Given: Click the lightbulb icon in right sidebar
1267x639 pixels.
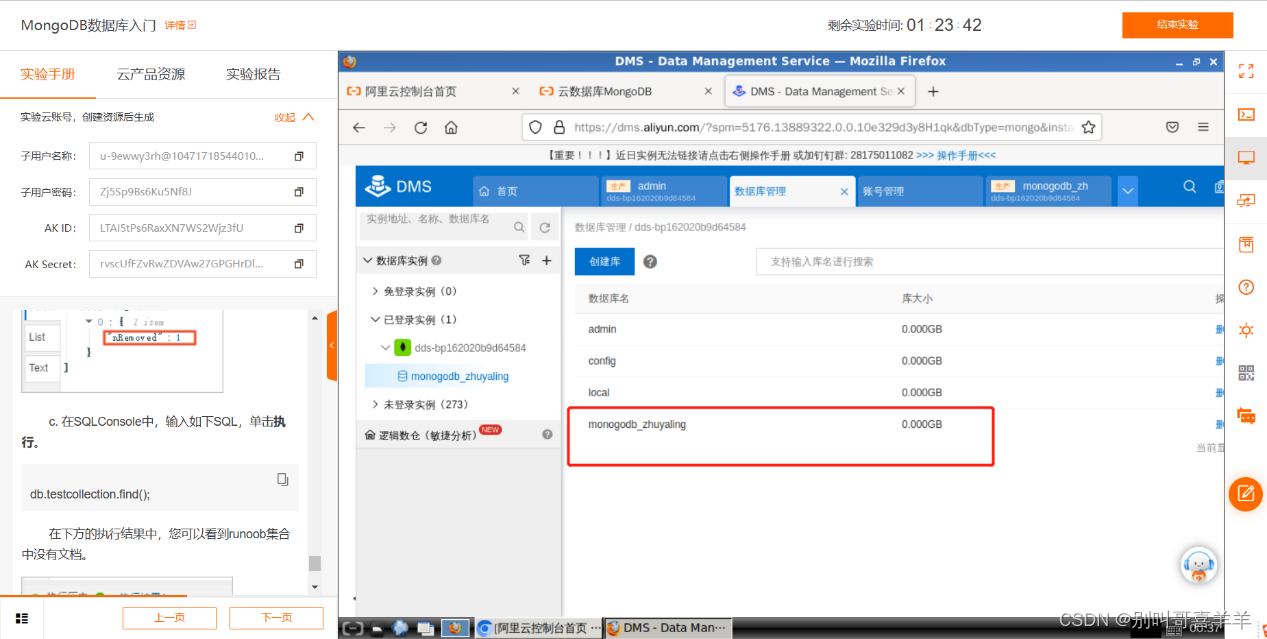Looking at the screenshot, I should tap(1246, 330).
